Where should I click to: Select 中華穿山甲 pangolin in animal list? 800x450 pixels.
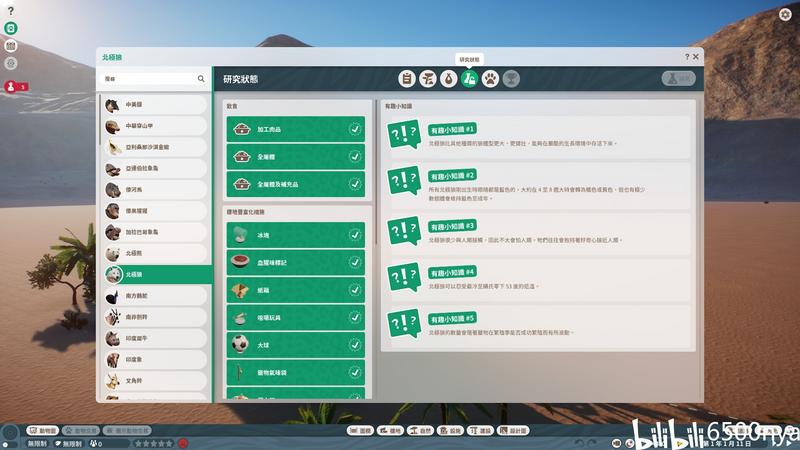pyautogui.click(x=156, y=126)
